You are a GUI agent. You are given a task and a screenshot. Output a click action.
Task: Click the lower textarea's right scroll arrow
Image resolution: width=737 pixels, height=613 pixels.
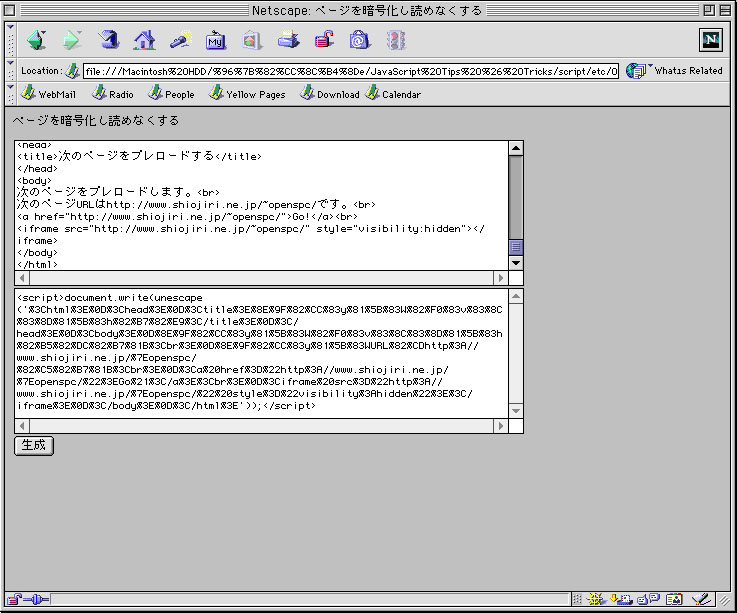[501, 426]
